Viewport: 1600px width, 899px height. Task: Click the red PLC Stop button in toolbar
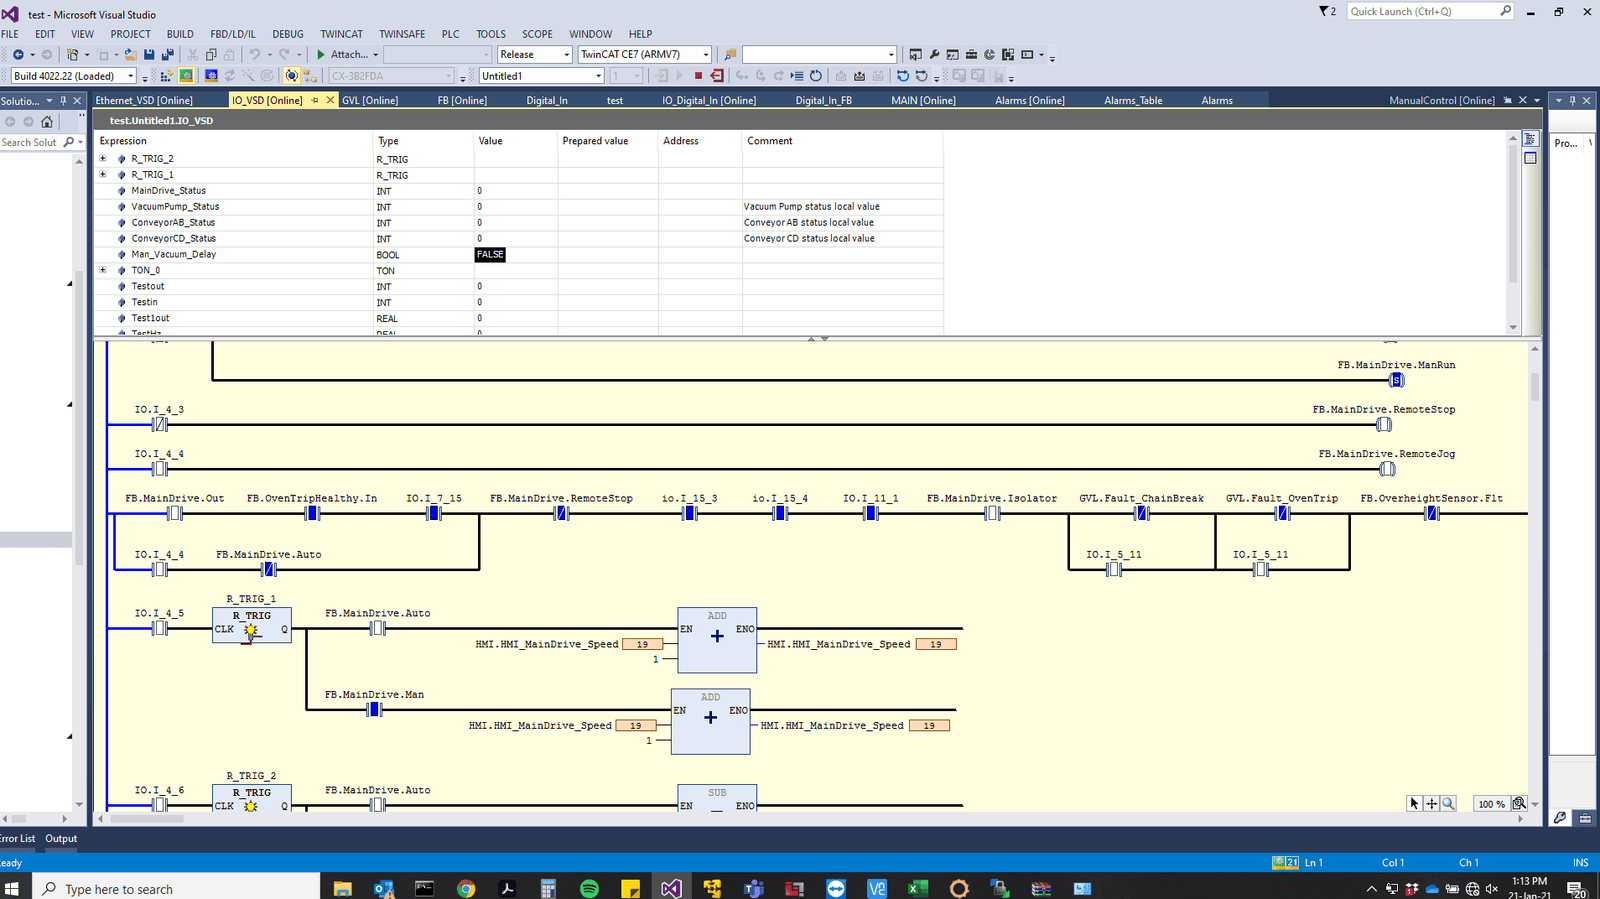698,76
